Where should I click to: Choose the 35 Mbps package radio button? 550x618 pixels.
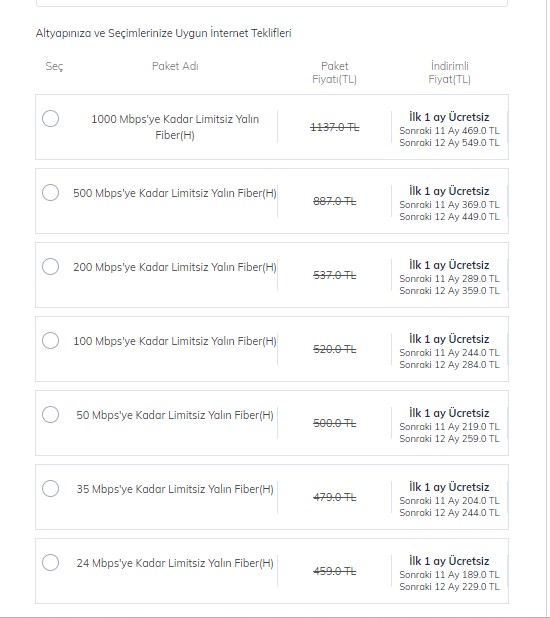(x=50, y=489)
